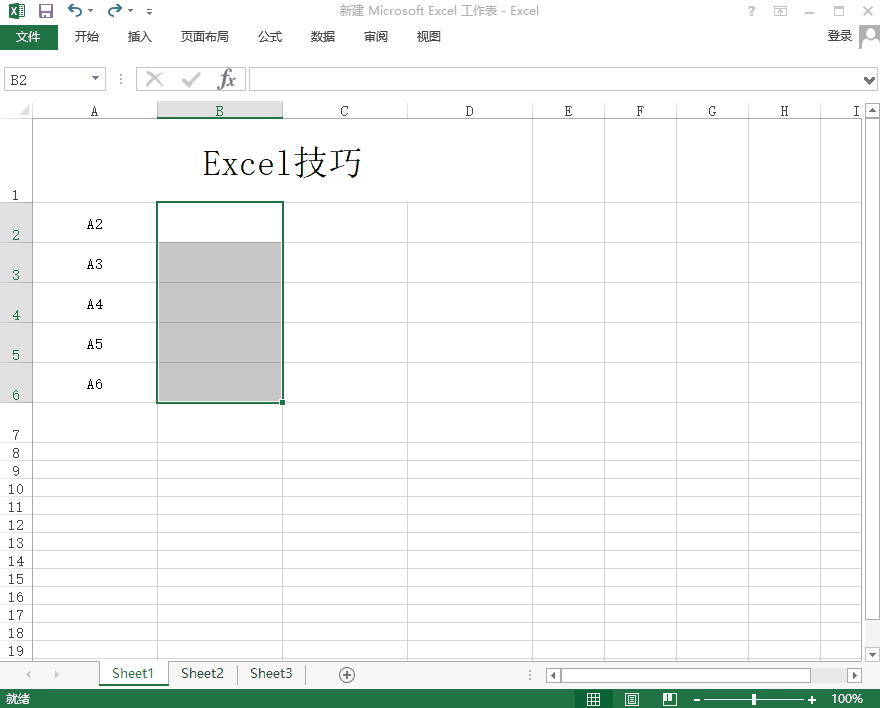Expand the Name Box dropdown arrow
This screenshot has height=708, width=880.
pyautogui.click(x=95, y=79)
